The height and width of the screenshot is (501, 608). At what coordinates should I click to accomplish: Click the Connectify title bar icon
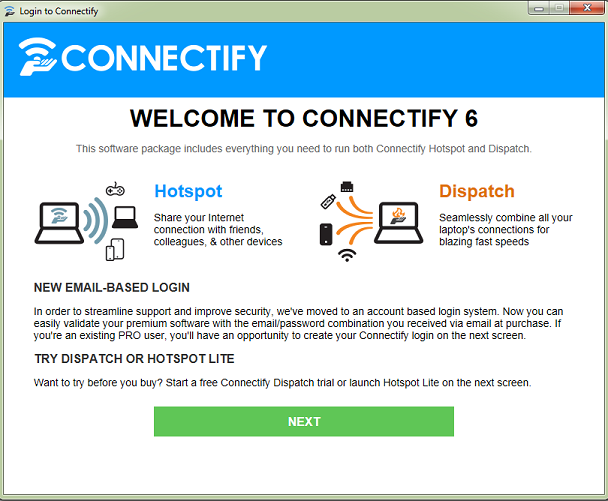point(10,11)
